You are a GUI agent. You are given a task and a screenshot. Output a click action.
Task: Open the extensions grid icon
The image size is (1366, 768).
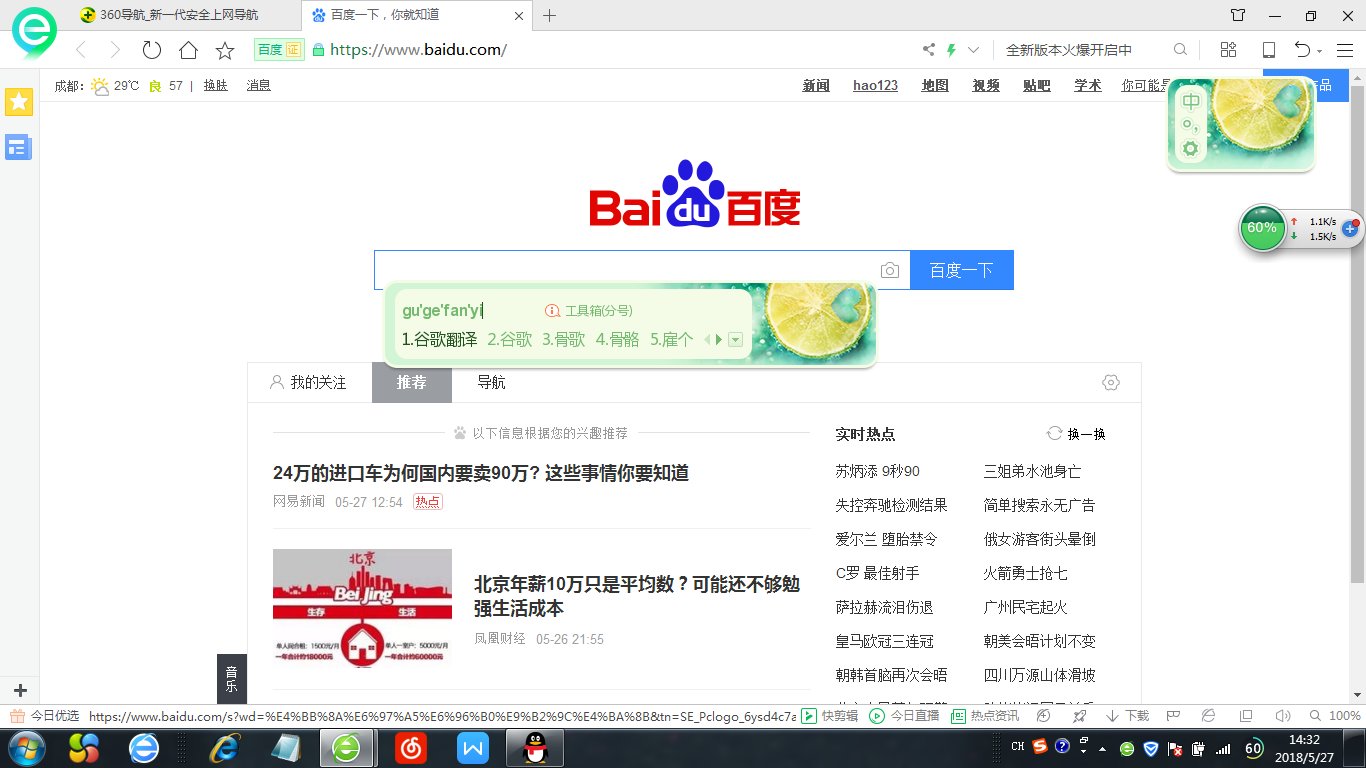[1228, 49]
